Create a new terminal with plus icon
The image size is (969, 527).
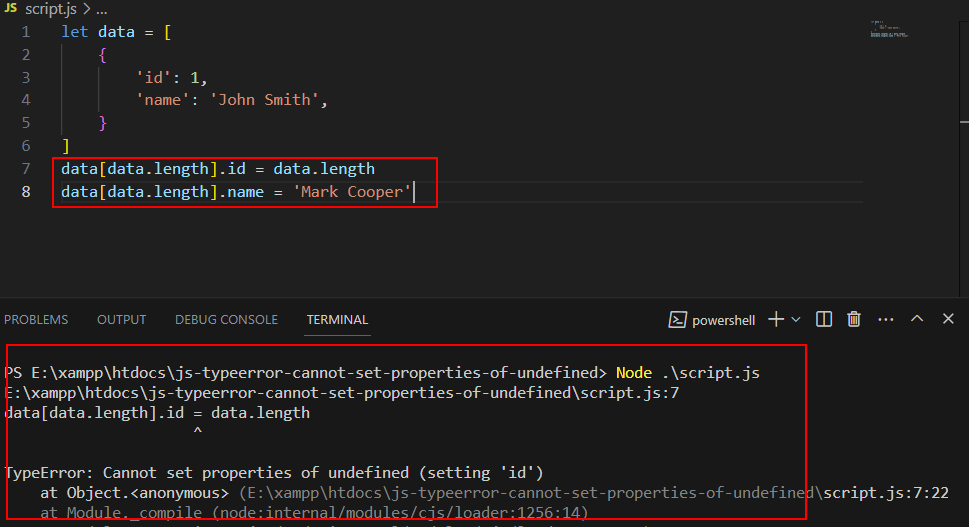776,319
